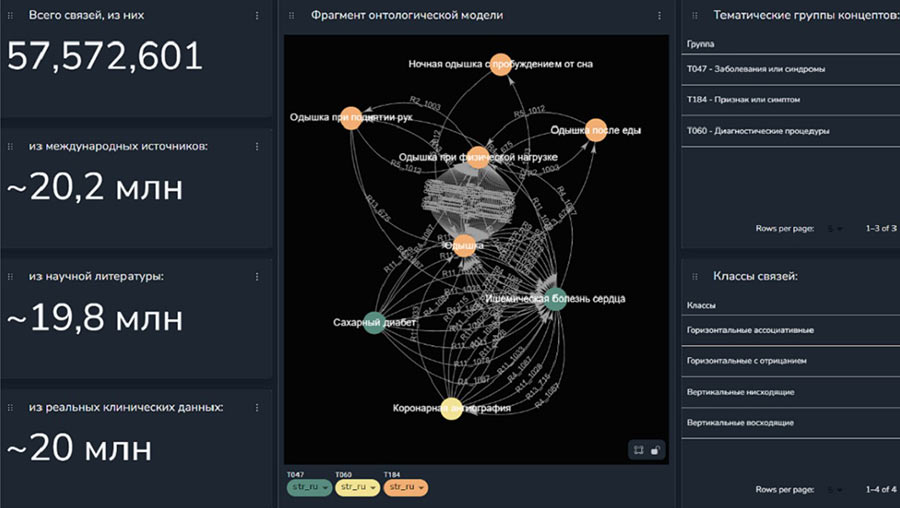Select row 'T047 - Заболевания или синдромы'
This screenshot has height=508, width=900.
point(790,69)
